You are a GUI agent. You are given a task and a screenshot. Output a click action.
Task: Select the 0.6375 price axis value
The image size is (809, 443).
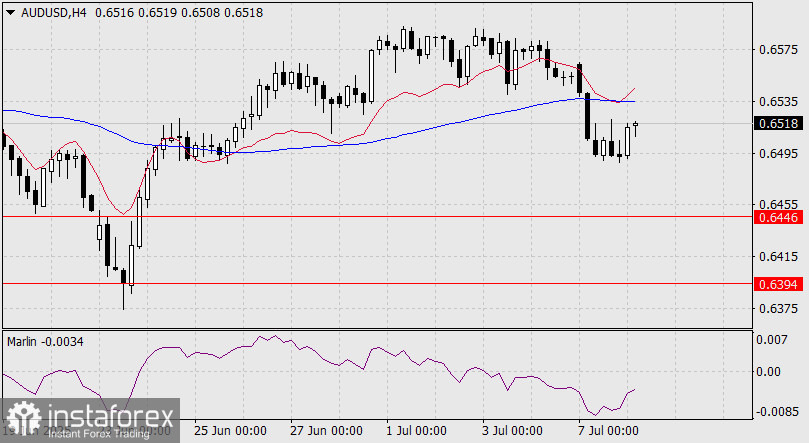[x=778, y=308]
